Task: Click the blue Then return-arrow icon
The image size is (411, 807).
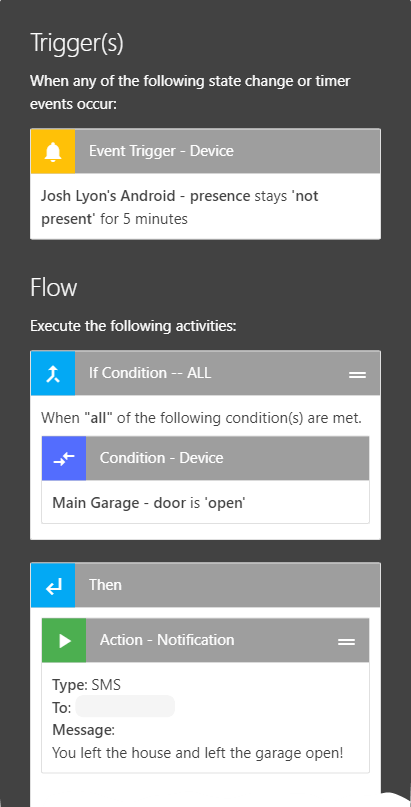Action: [x=53, y=585]
